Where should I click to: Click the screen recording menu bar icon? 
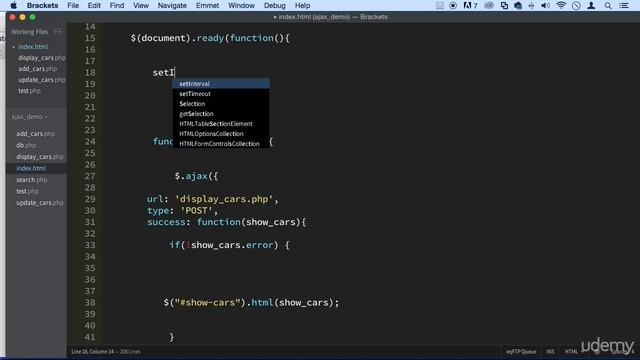click(x=453, y=5)
